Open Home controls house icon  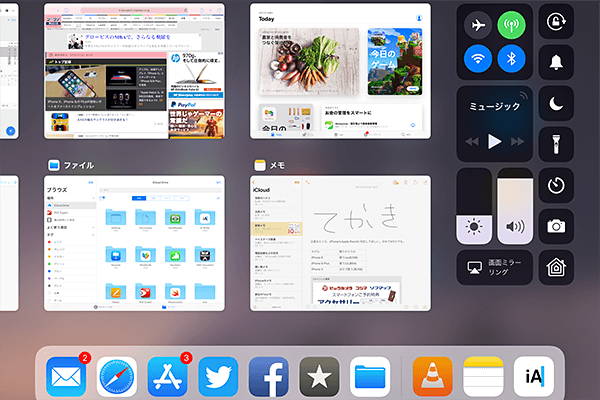click(x=556, y=267)
